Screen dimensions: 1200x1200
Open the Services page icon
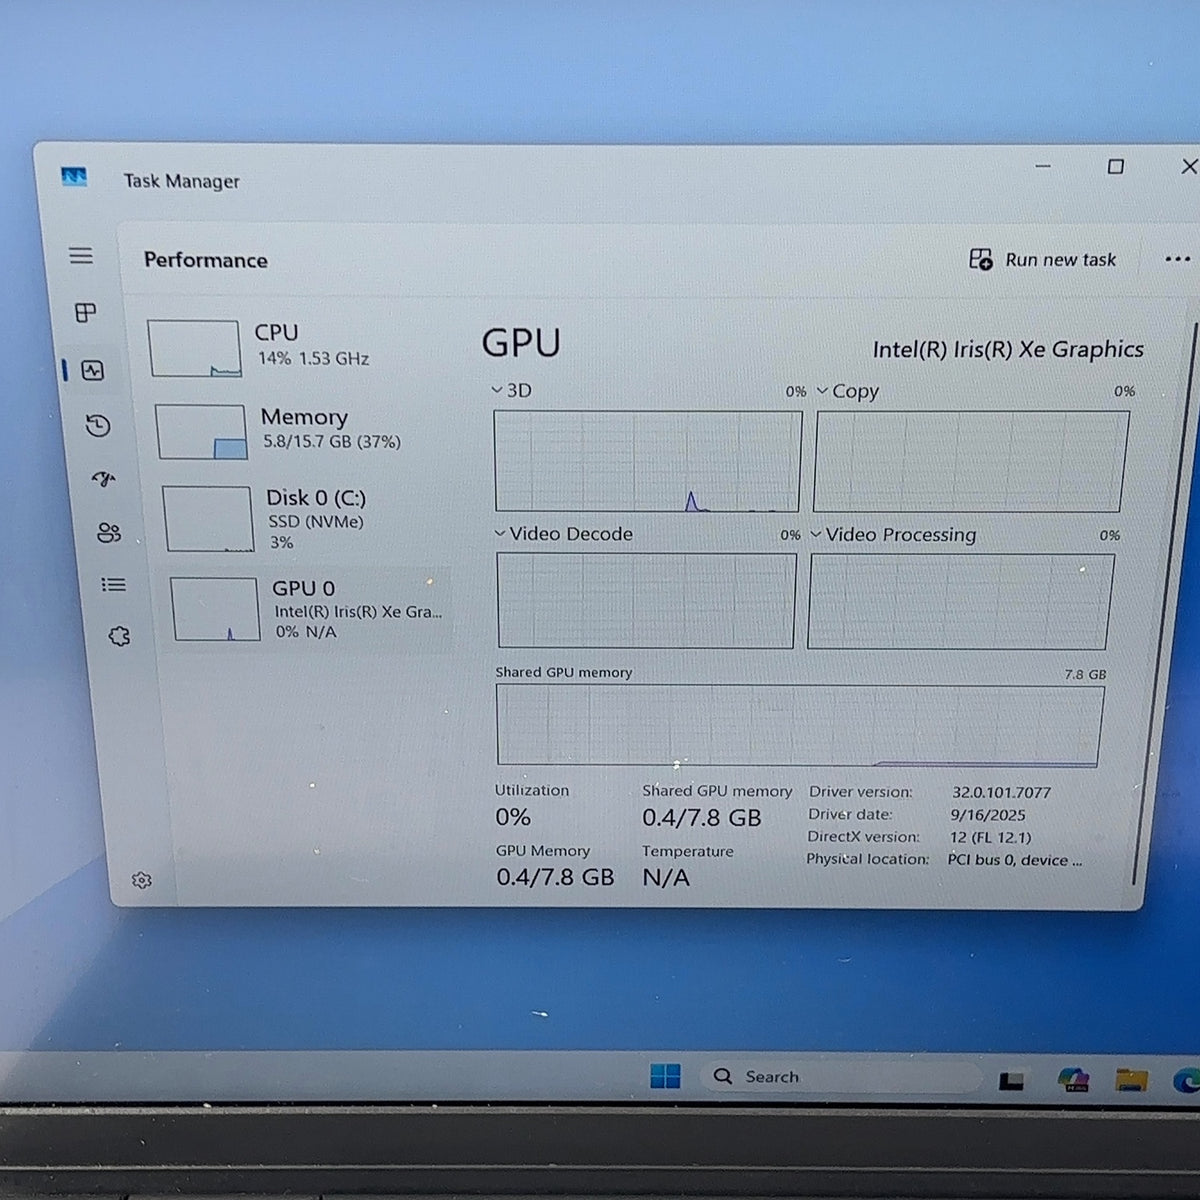coord(119,636)
